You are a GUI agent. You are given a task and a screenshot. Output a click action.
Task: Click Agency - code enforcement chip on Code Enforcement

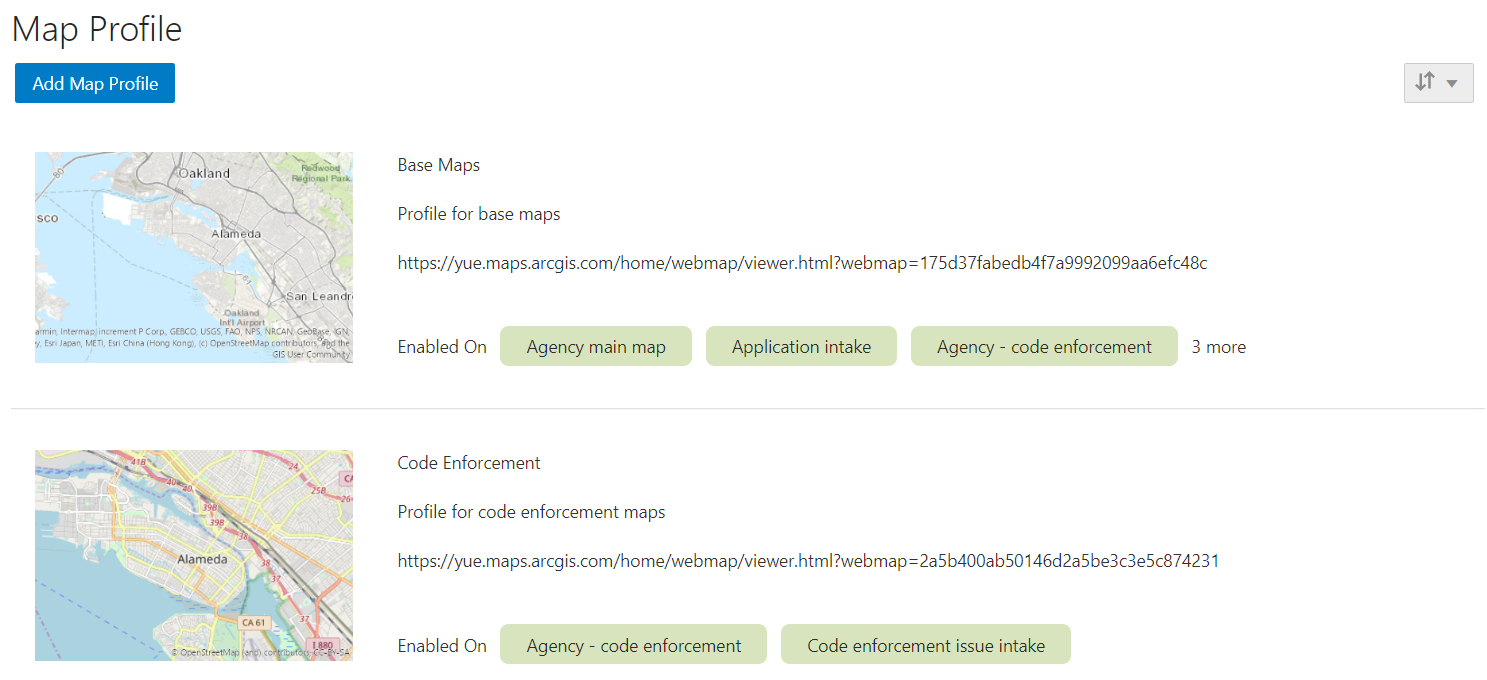(632, 644)
